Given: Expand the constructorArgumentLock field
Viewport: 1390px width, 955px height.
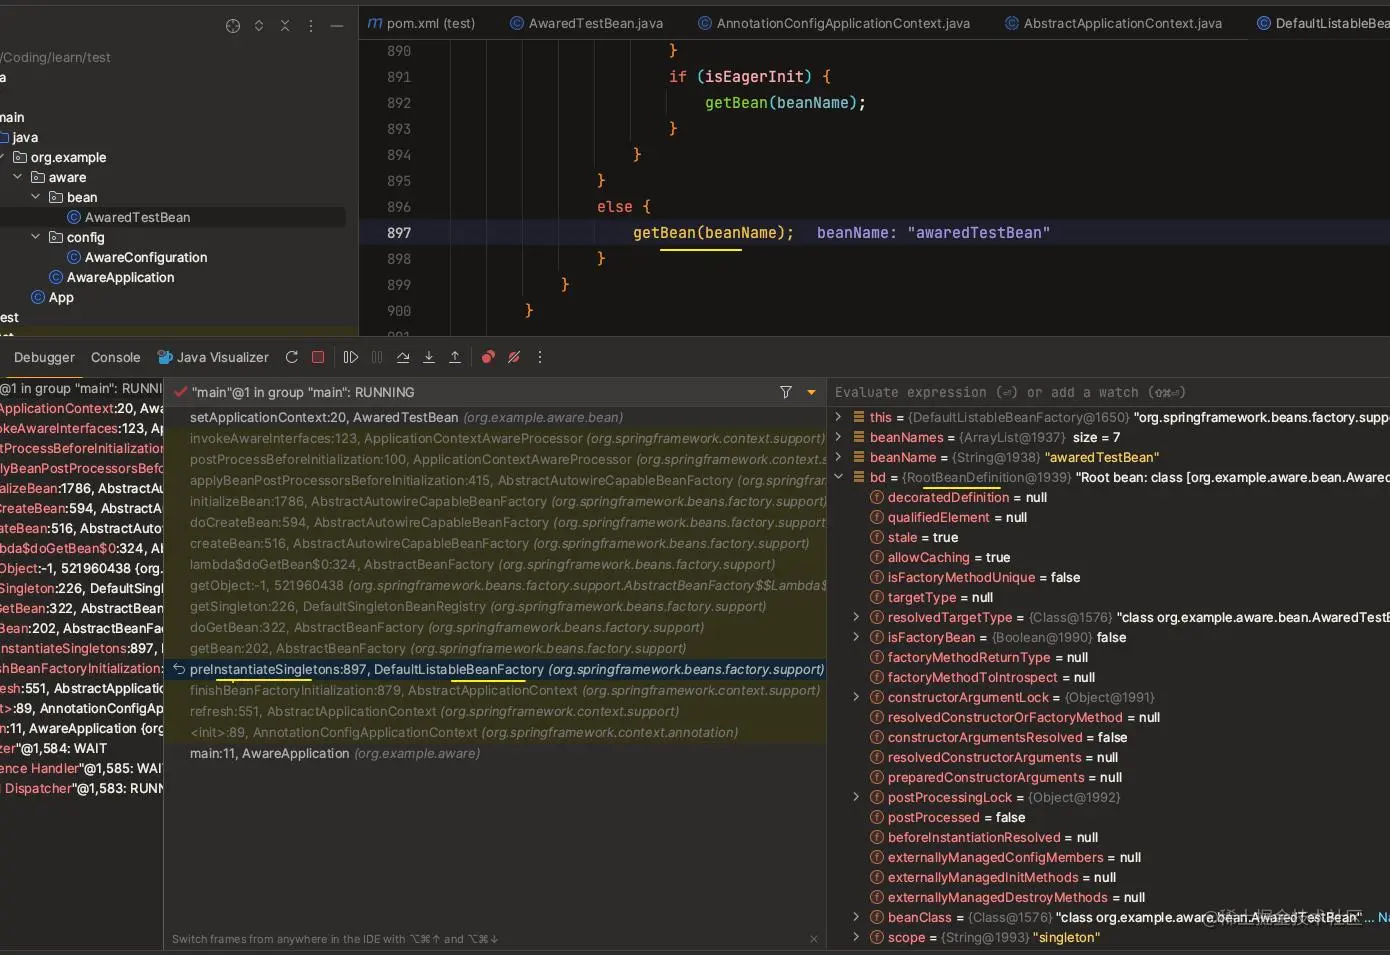Looking at the screenshot, I should click(856, 697).
